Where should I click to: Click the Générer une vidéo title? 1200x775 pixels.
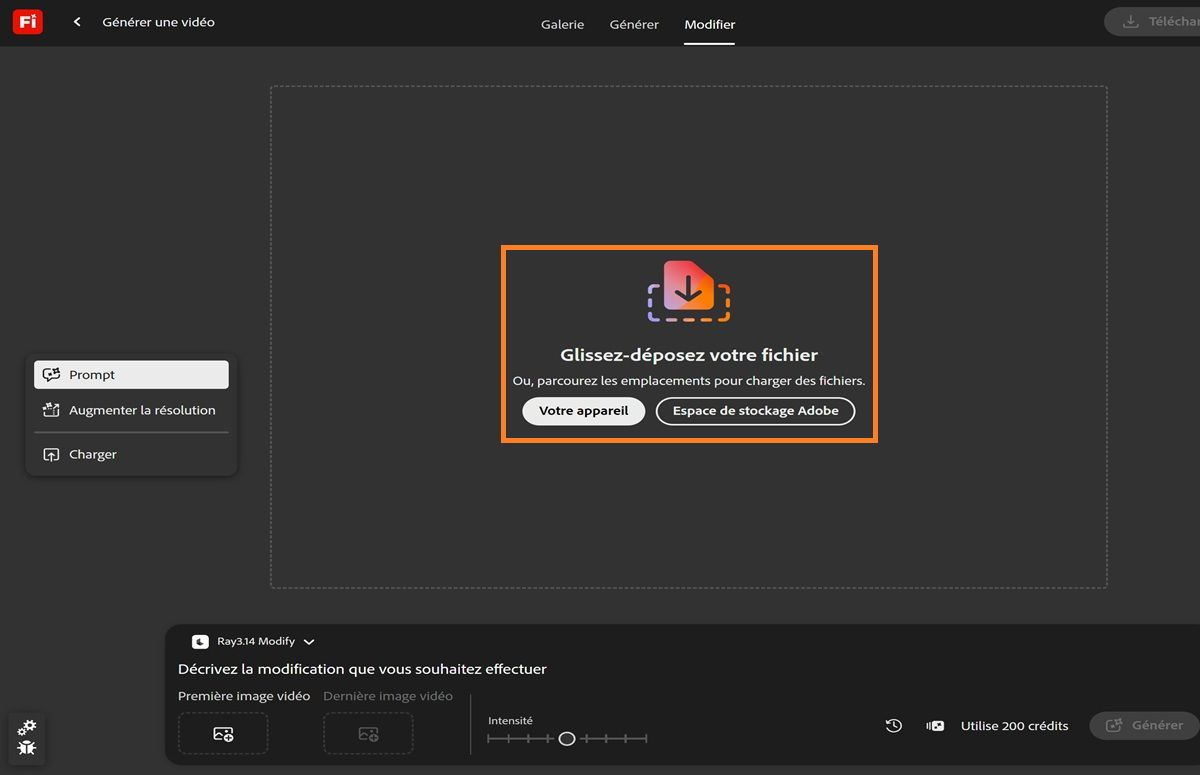pos(158,22)
